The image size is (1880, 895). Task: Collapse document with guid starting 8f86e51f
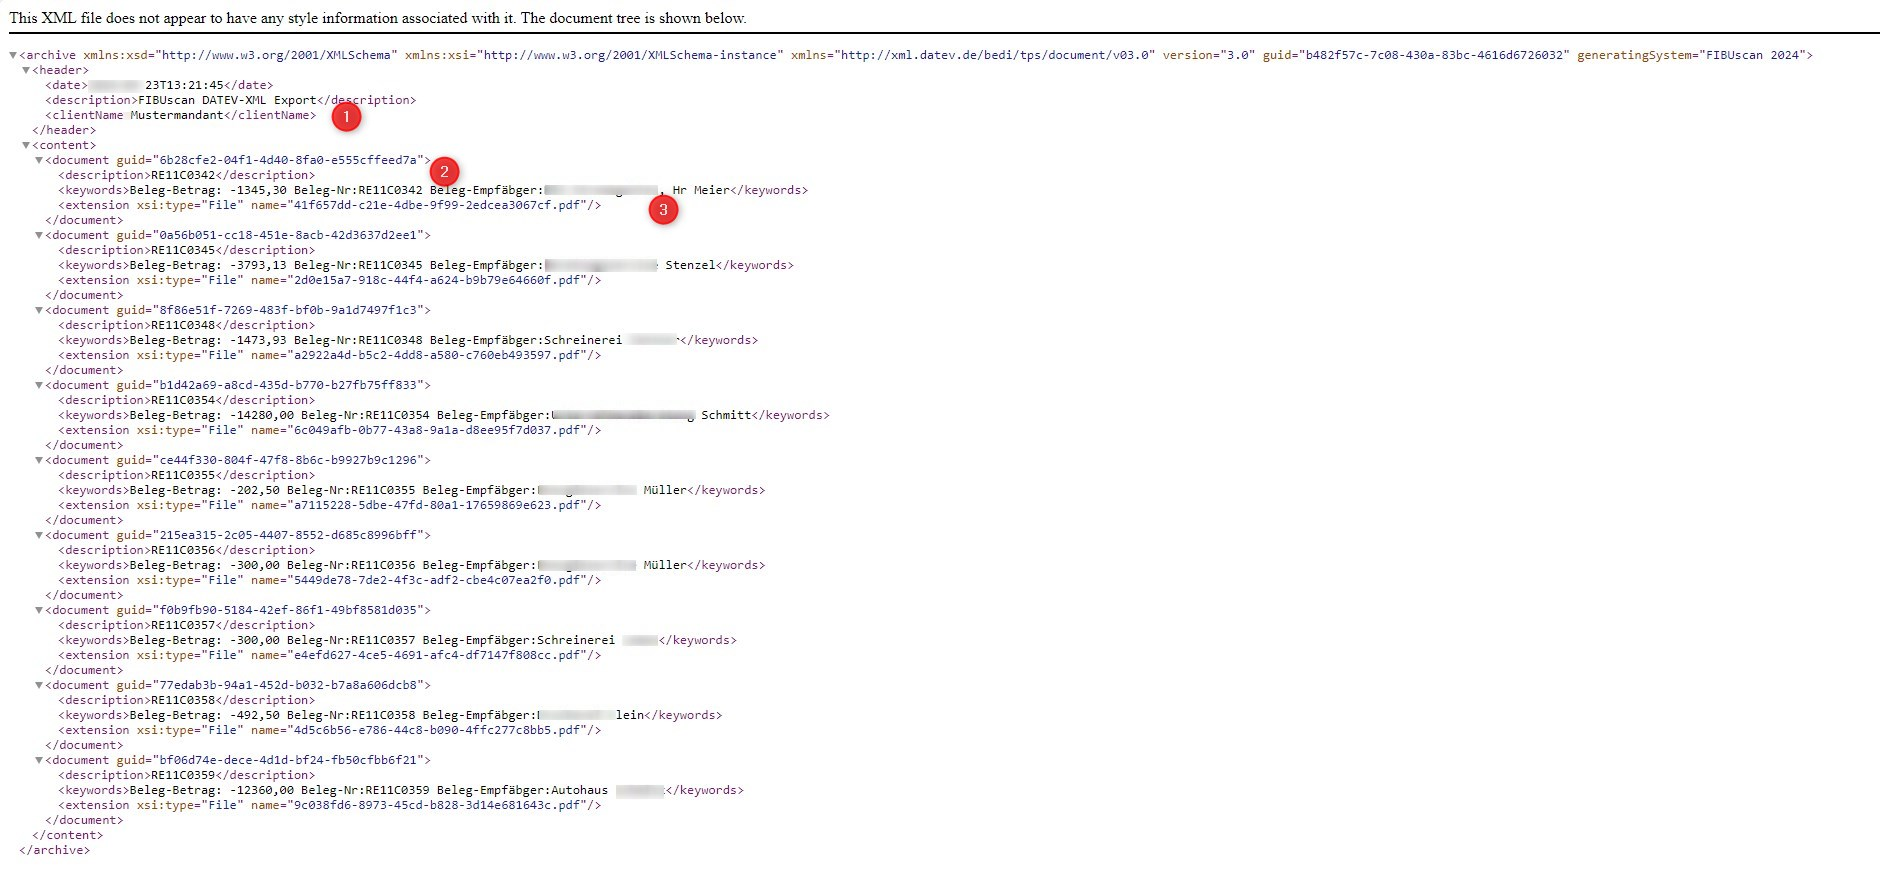click(x=39, y=310)
